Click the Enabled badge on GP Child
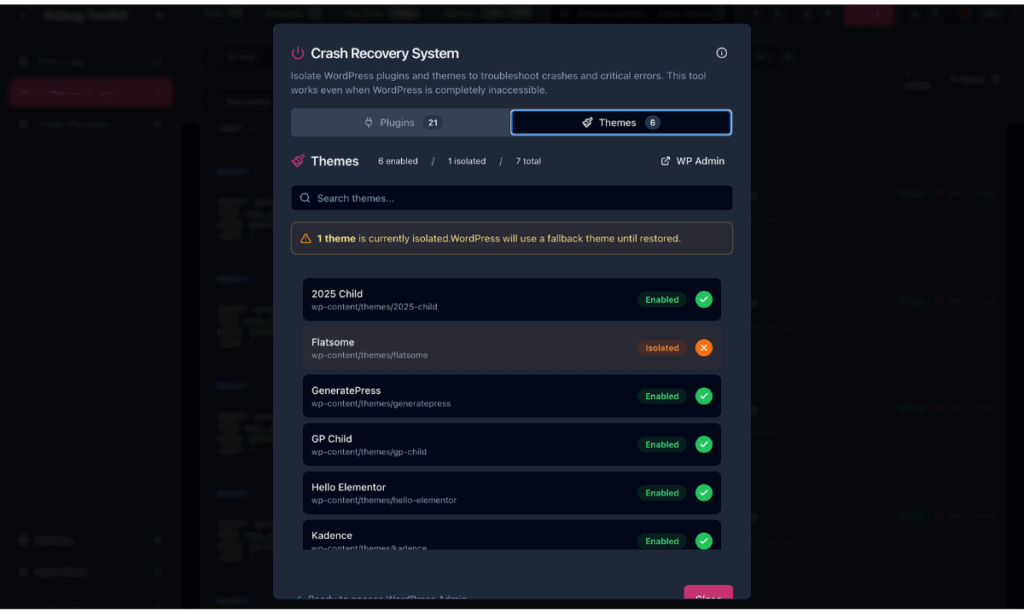 point(662,444)
